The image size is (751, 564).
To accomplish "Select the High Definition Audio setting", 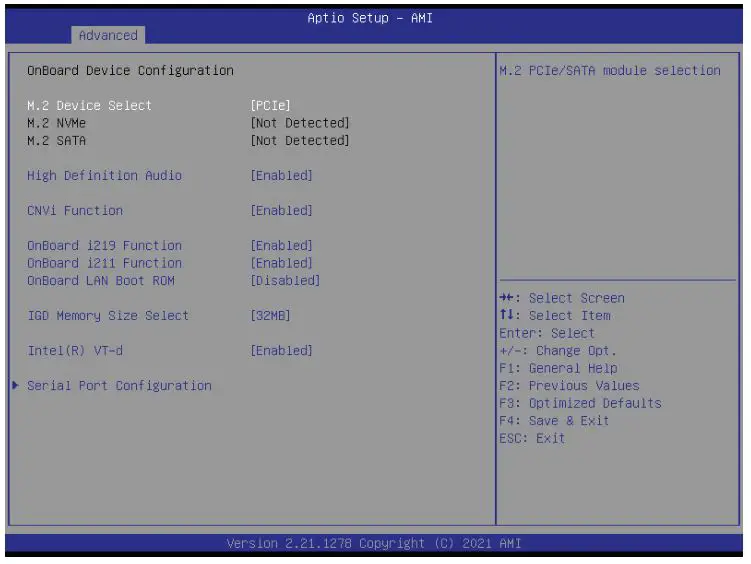I will click(104, 176).
